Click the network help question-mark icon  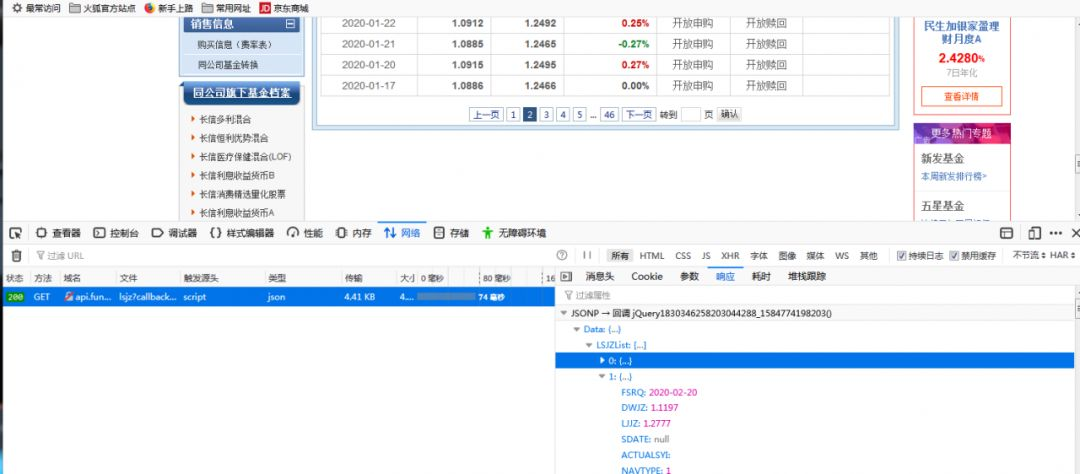click(561, 256)
